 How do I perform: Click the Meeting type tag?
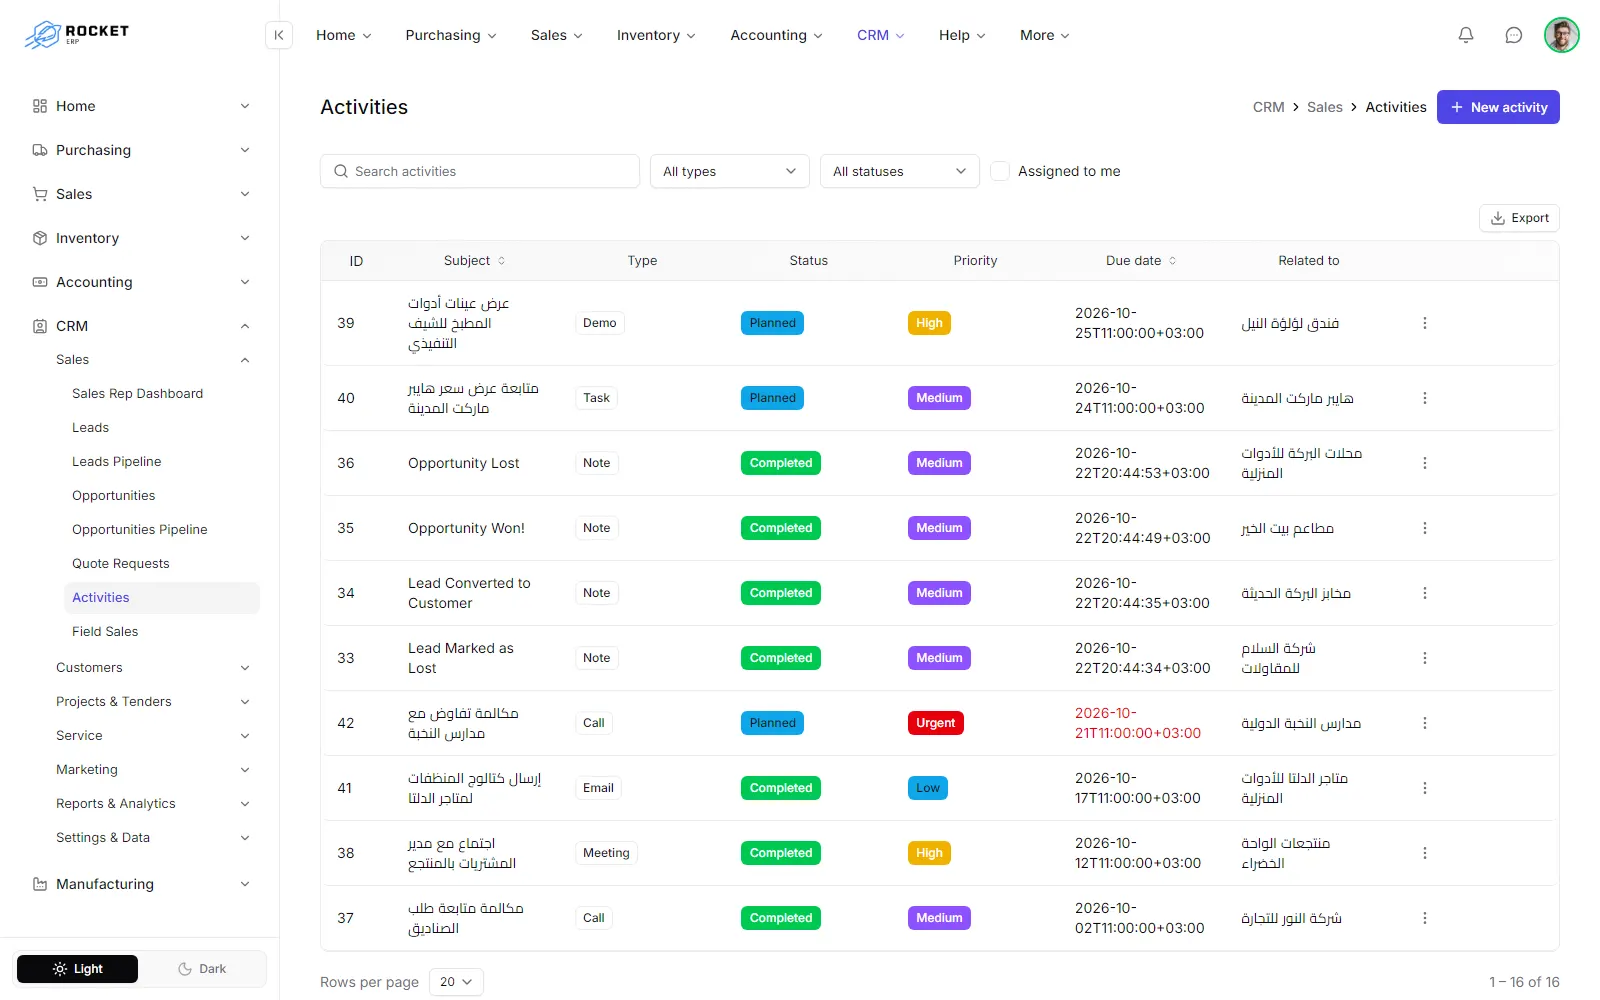coord(606,853)
